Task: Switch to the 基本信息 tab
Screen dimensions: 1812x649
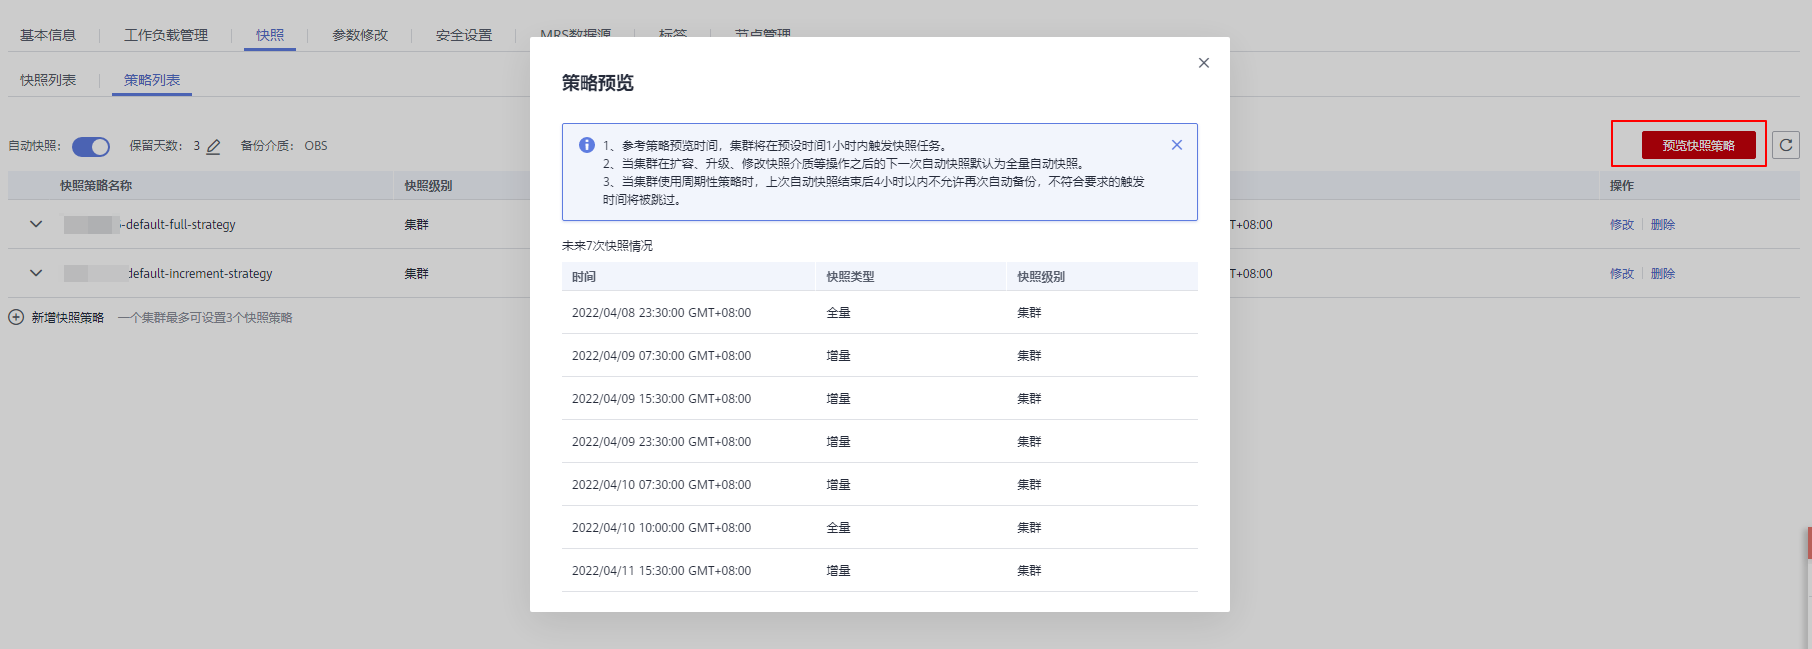Action: (x=48, y=35)
